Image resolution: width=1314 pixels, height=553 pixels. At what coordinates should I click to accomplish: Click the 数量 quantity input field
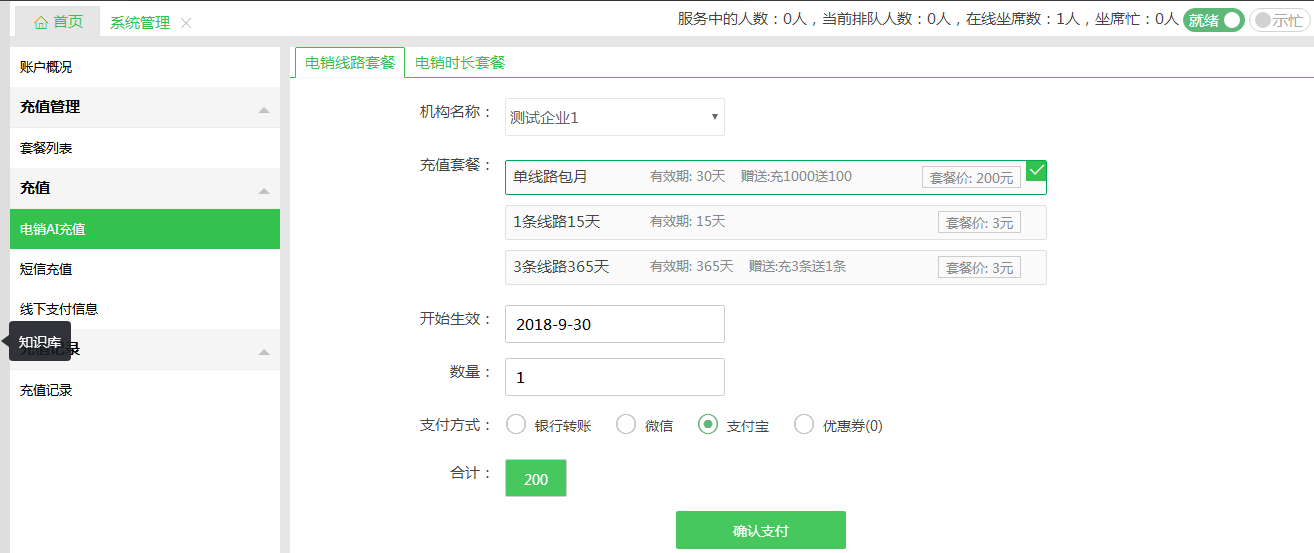(614, 377)
